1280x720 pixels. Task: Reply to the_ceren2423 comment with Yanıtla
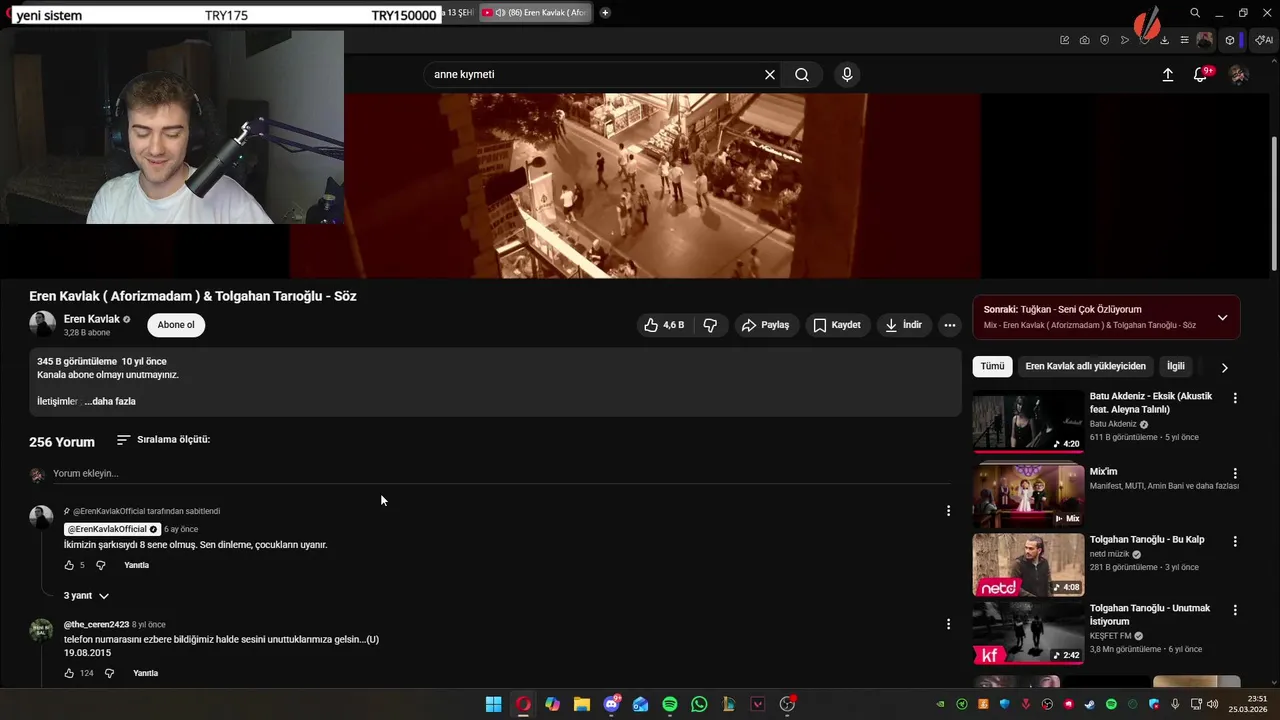[146, 673]
